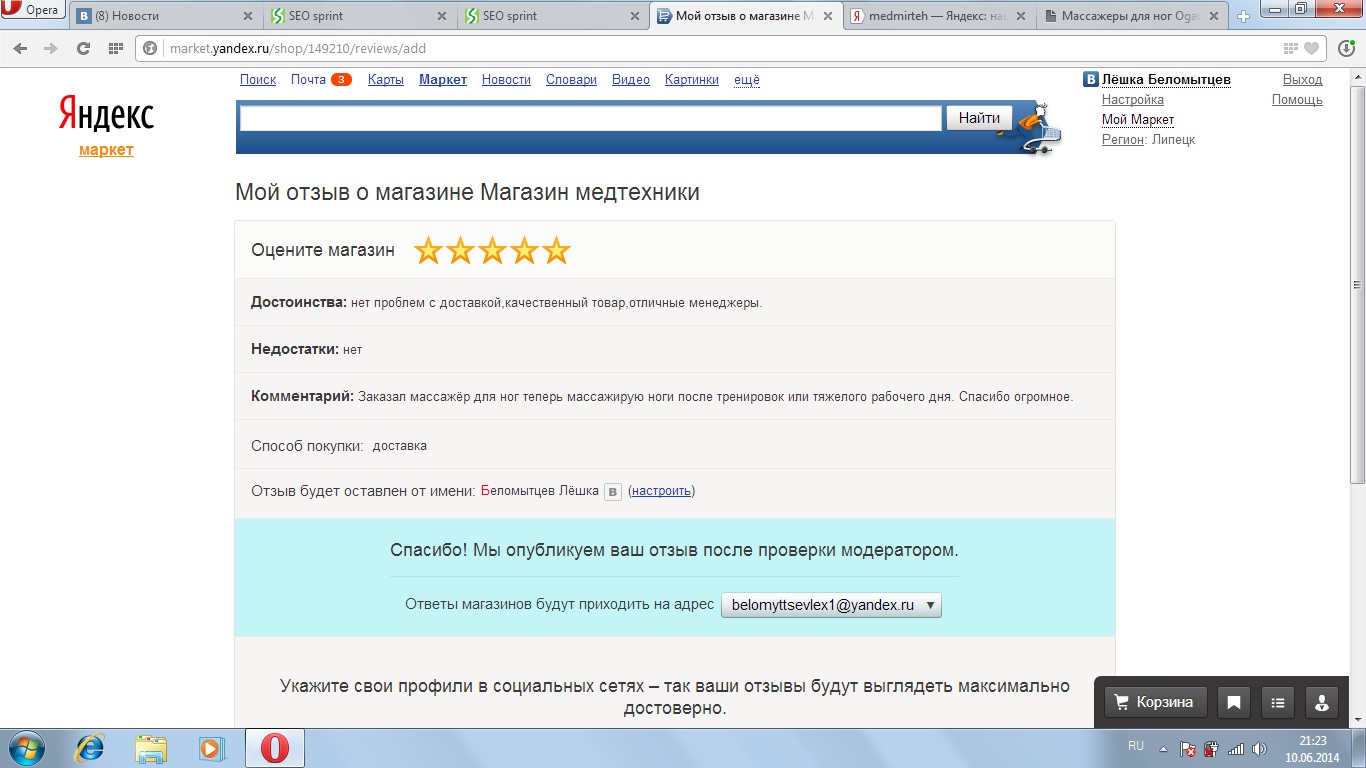Go back with the browser back arrow
This screenshot has height=768, width=1366.
[x=20, y=48]
